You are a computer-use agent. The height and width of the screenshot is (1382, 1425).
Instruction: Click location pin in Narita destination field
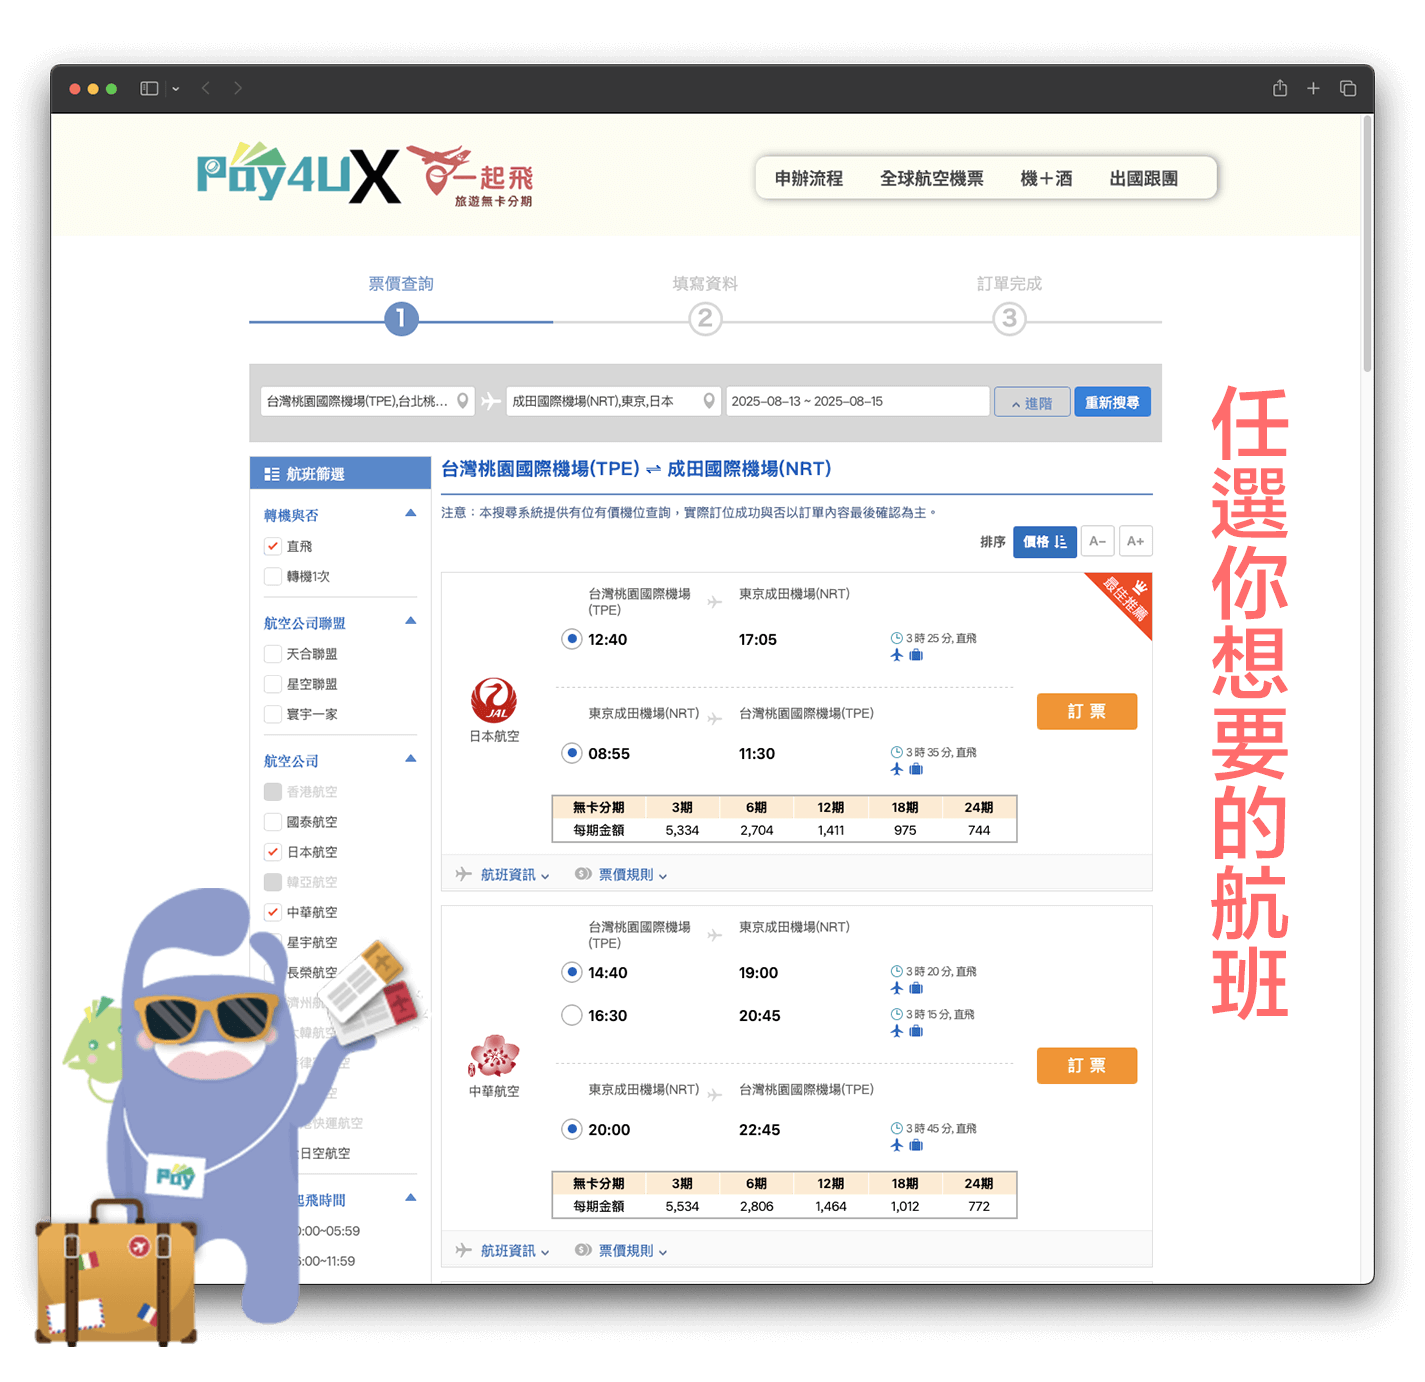(709, 401)
